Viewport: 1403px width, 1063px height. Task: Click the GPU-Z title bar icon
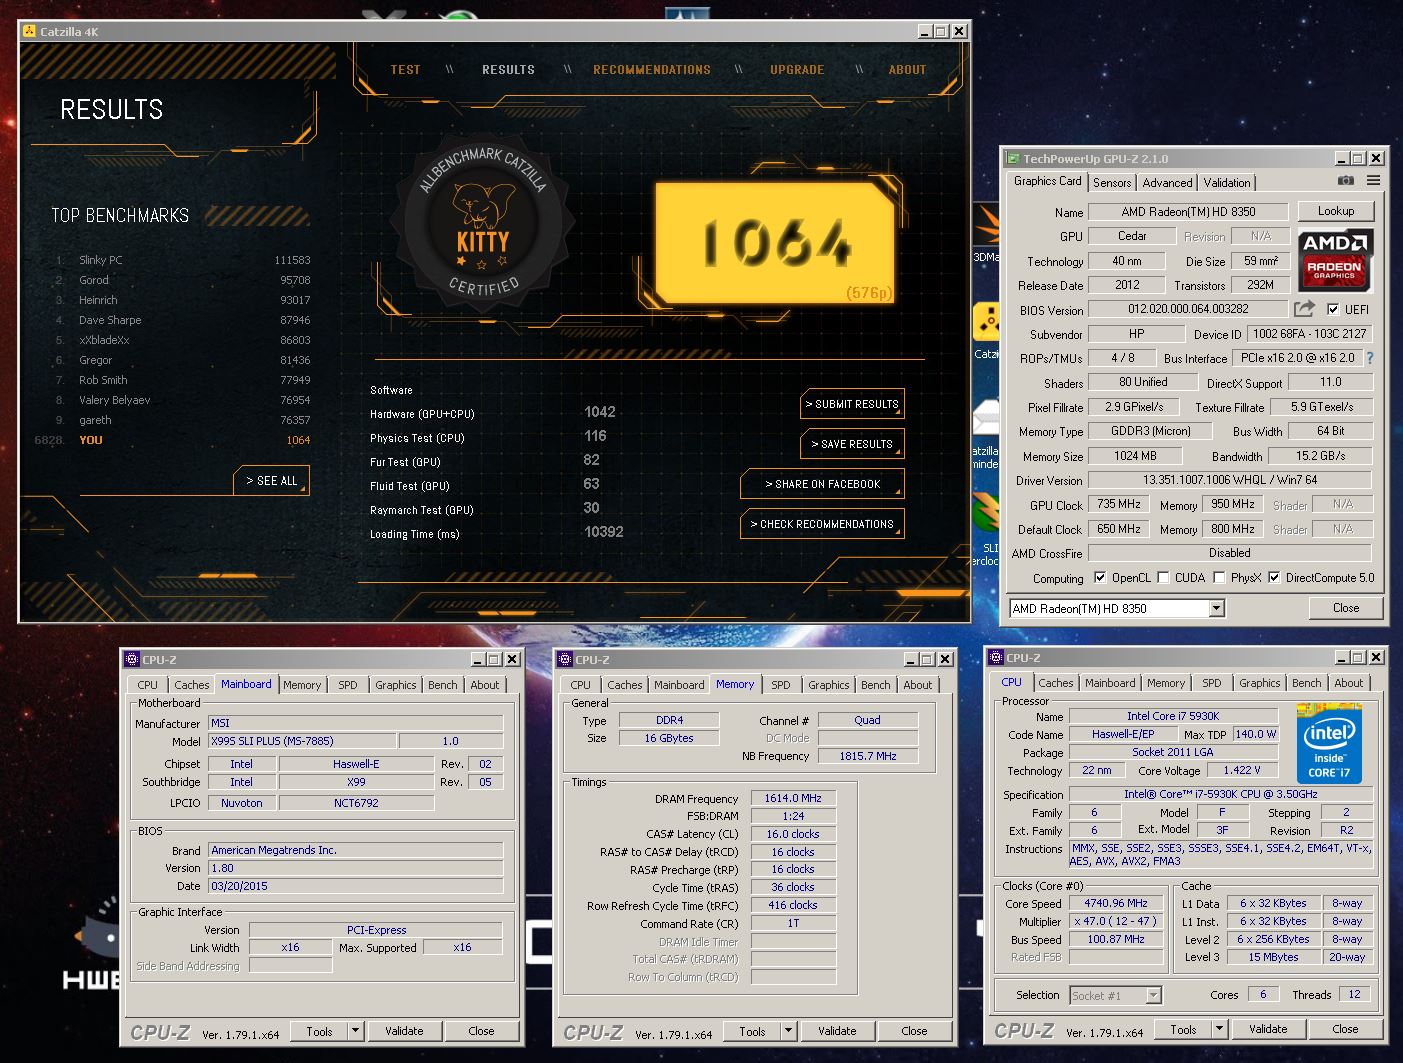[1013, 158]
